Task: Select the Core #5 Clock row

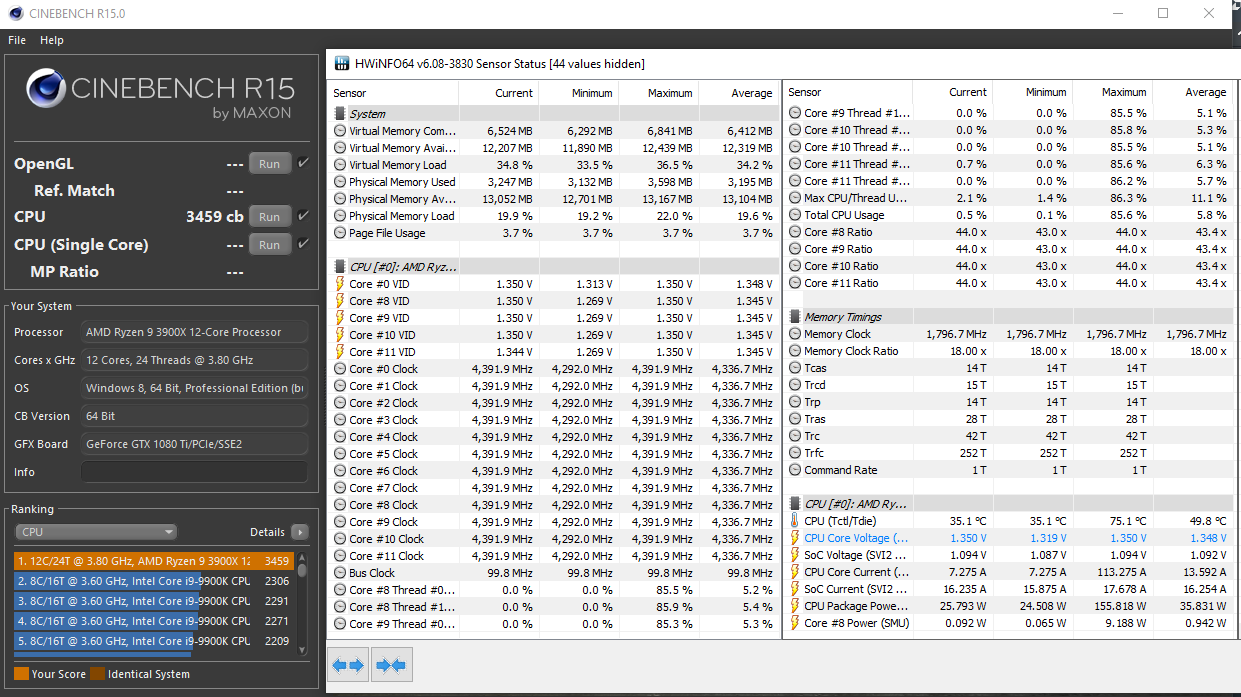Action: (554, 454)
